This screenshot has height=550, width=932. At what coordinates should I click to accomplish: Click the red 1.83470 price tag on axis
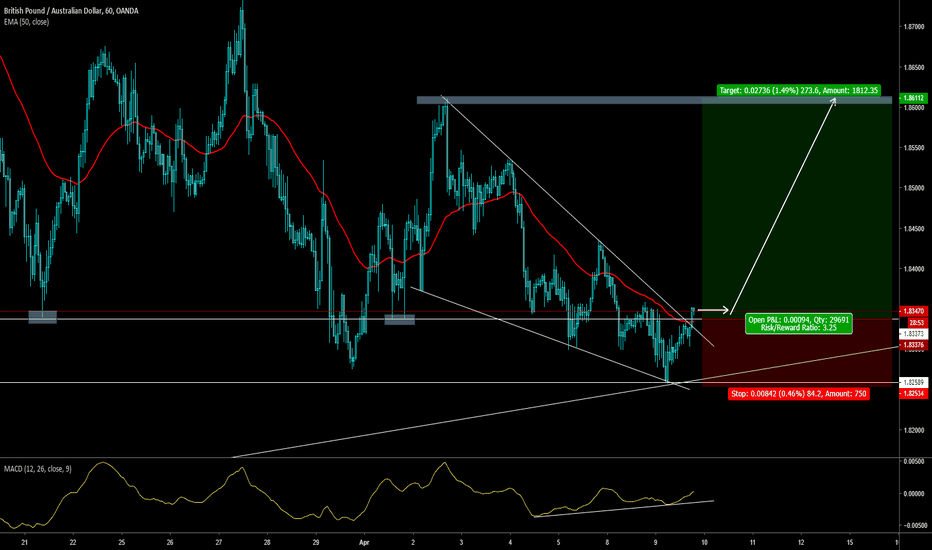pos(913,311)
